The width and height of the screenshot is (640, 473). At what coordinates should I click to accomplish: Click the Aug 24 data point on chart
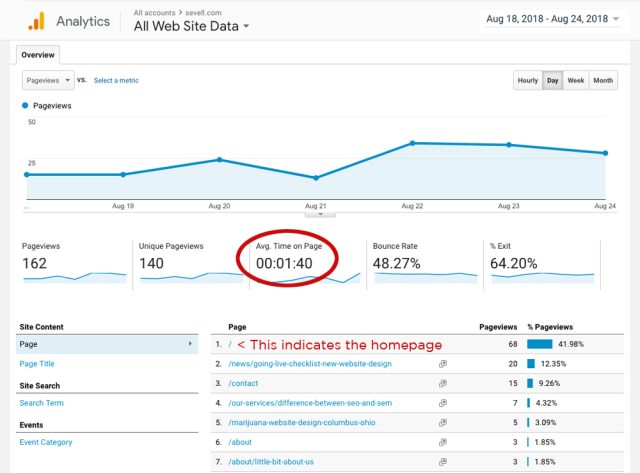[x=605, y=153]
